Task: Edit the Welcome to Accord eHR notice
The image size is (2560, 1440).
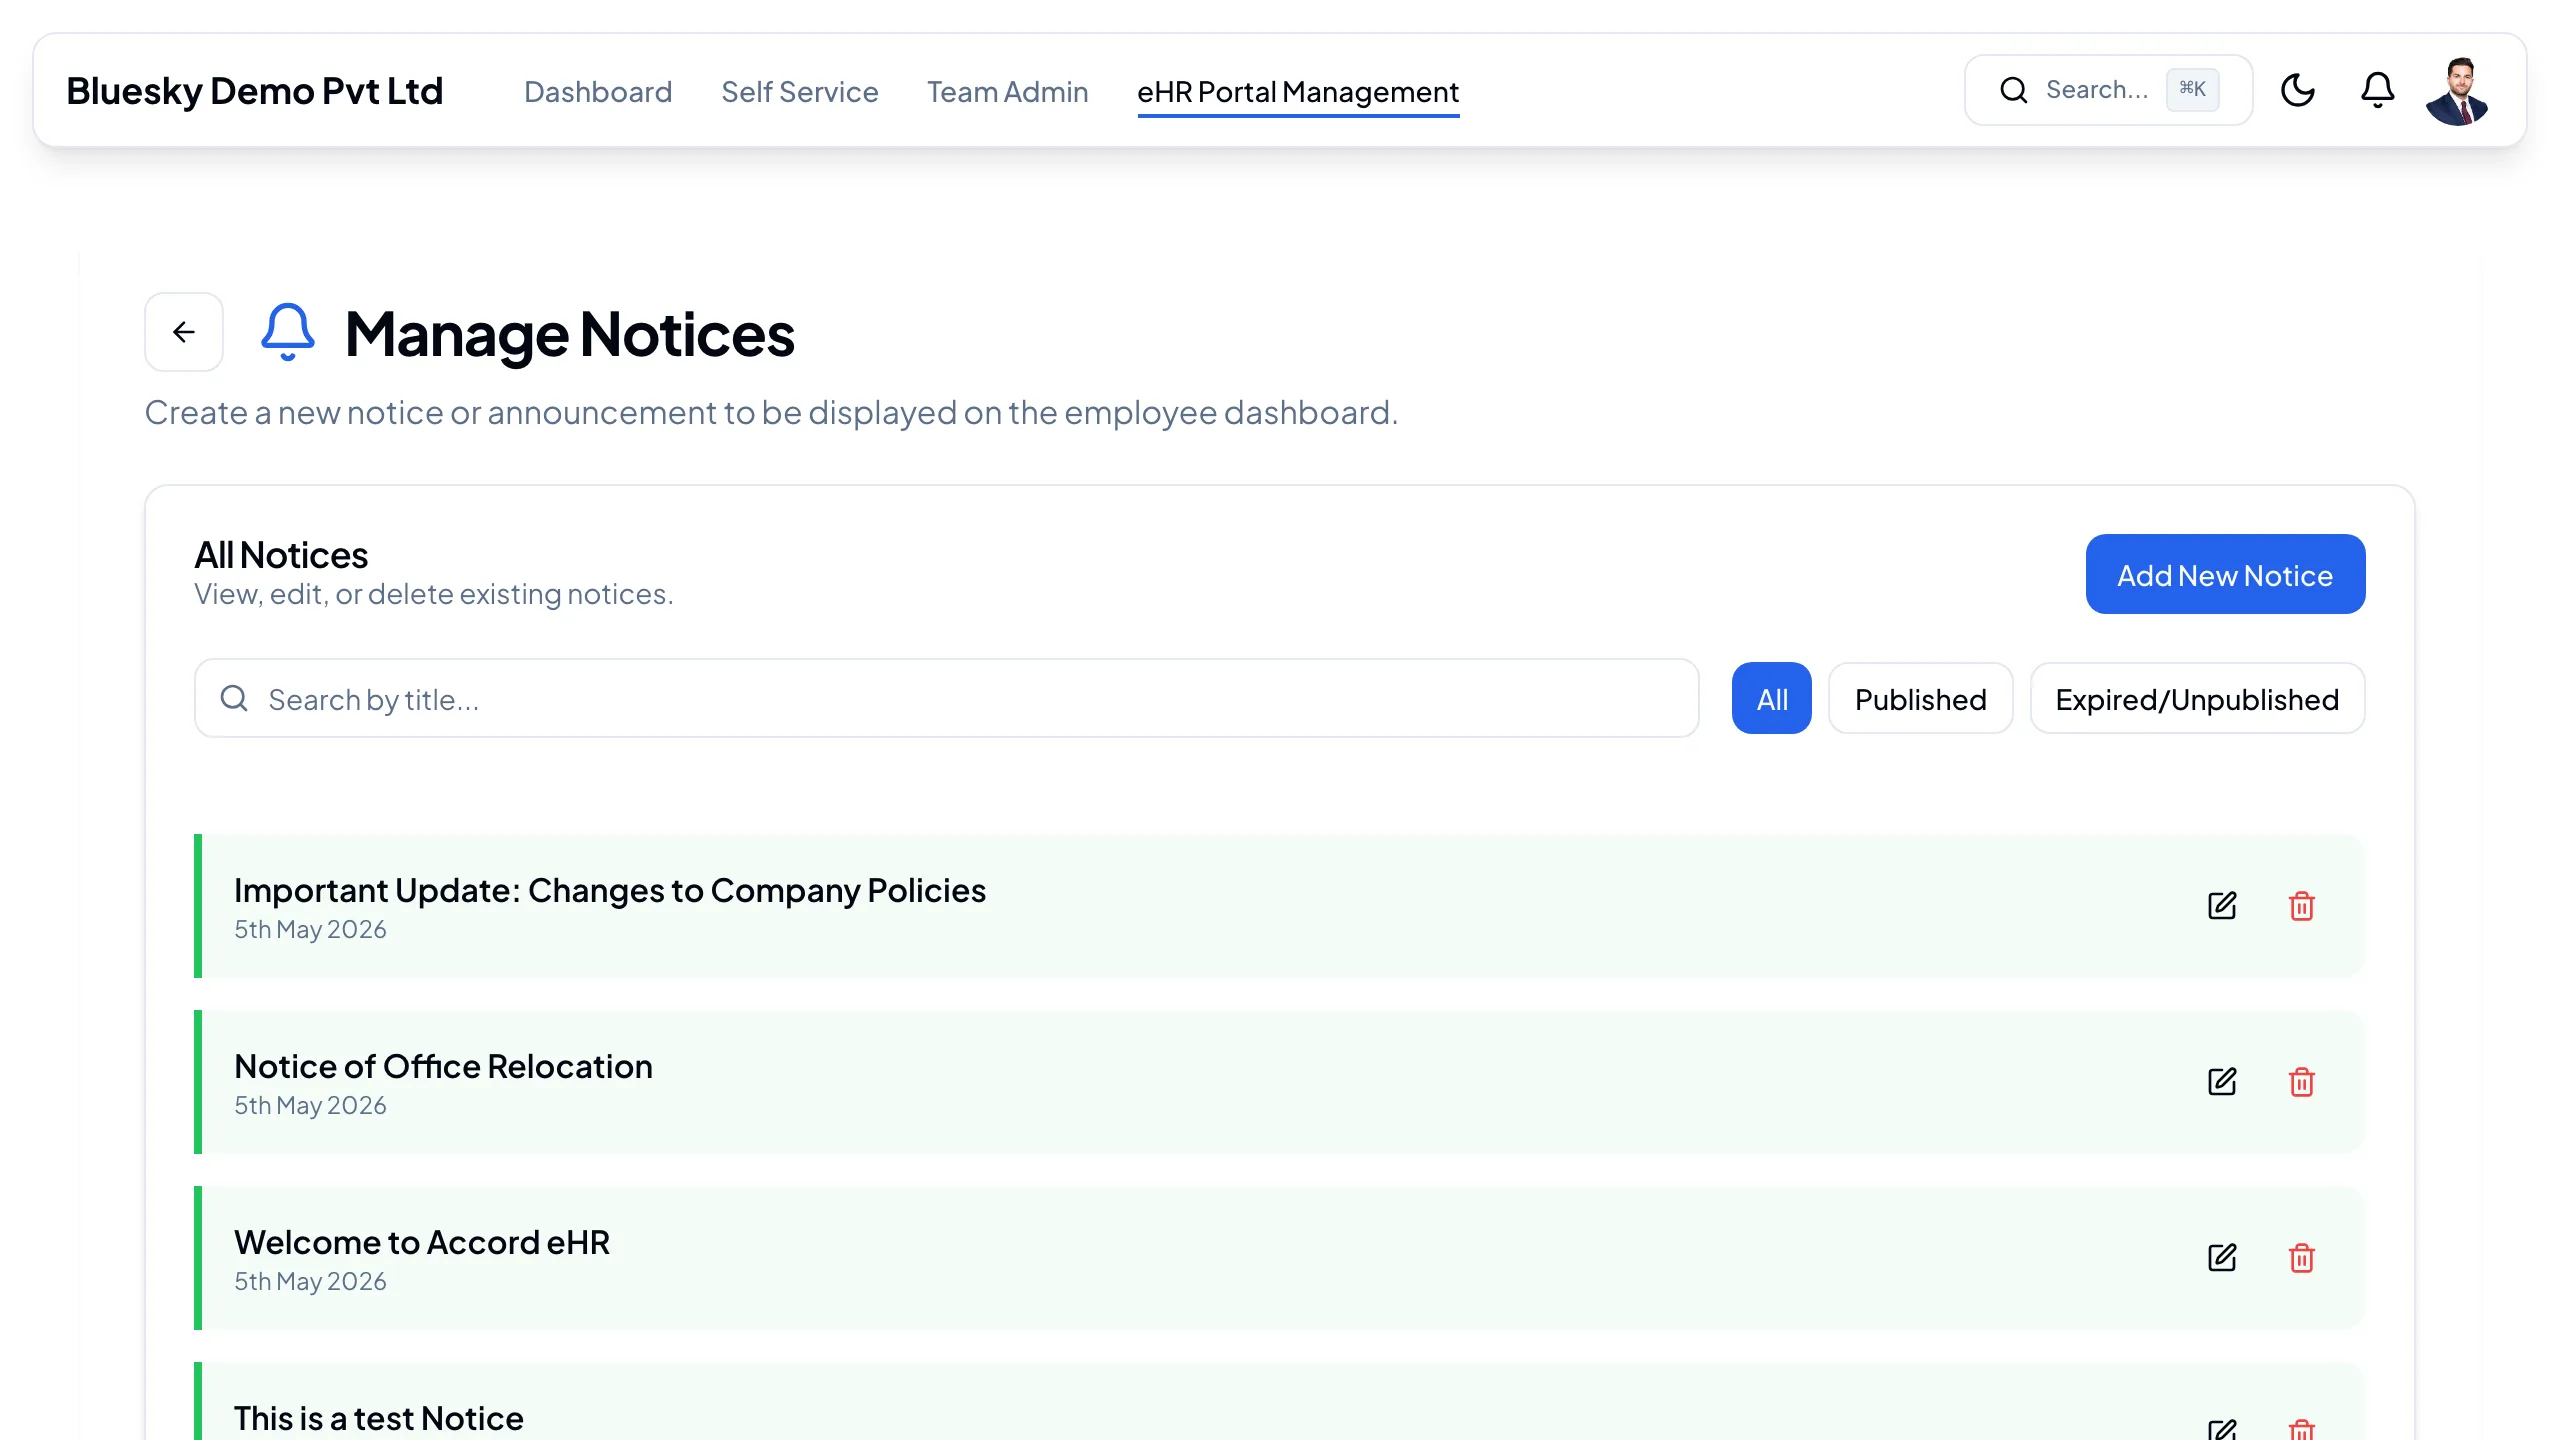Action: point(2222,1258)
